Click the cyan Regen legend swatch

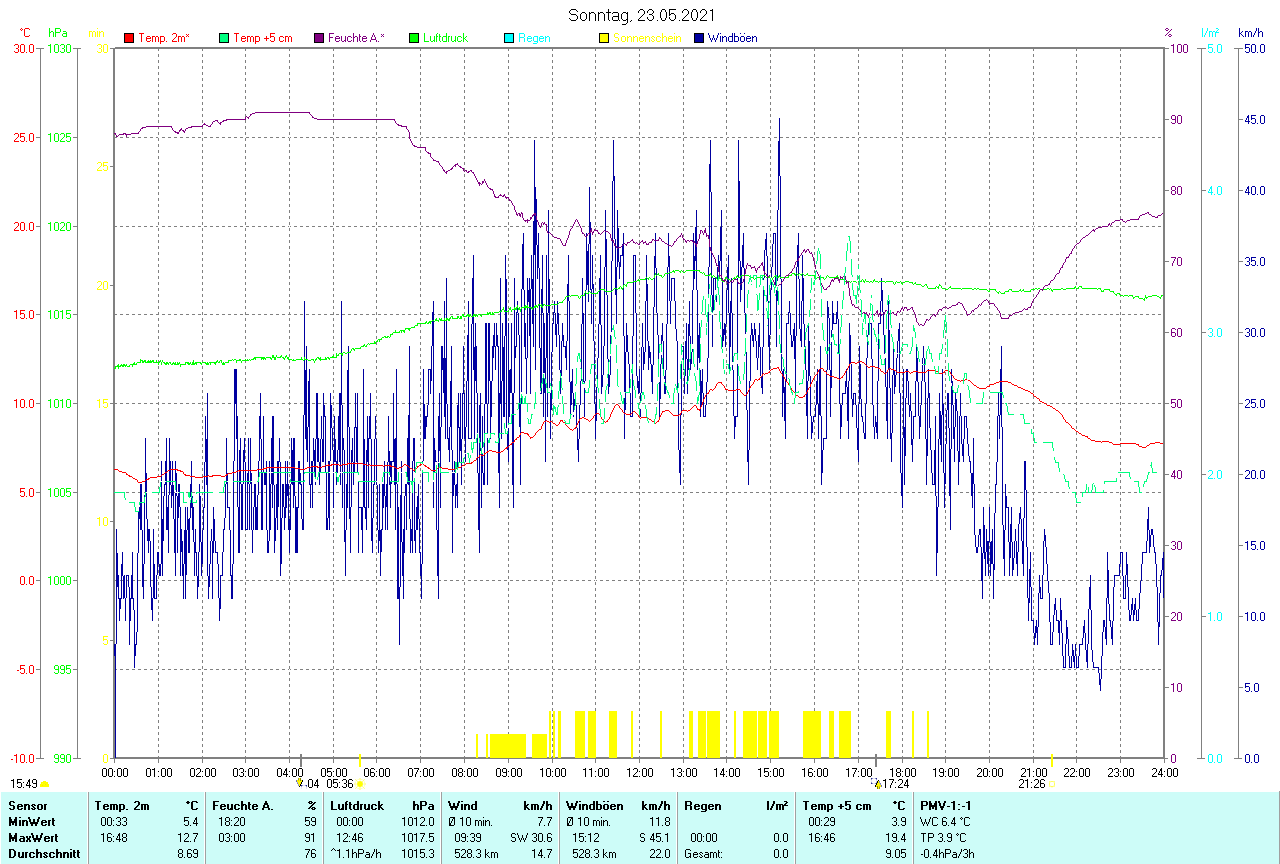[509, 38]
